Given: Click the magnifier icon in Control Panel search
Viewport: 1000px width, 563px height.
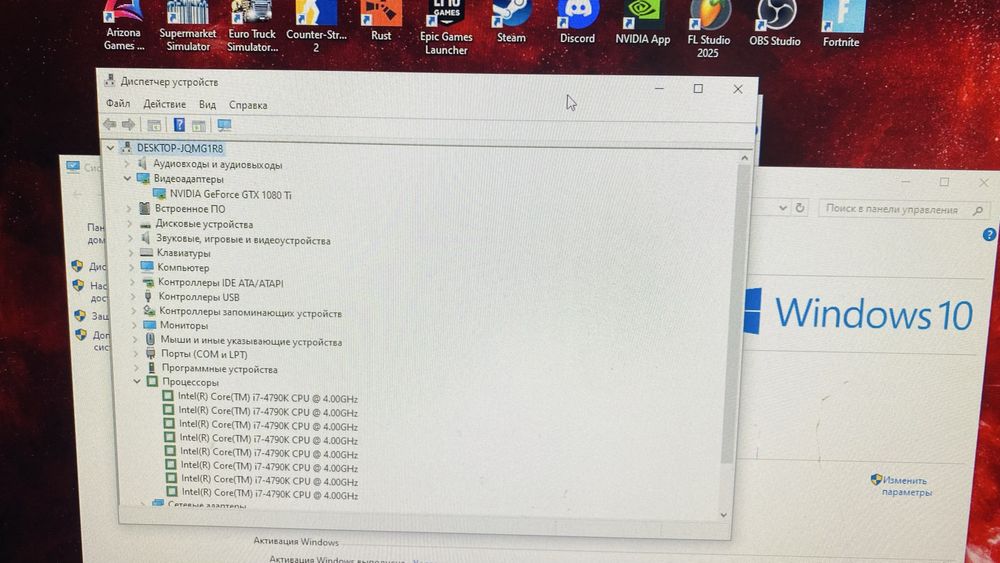Looking at the screenshot, I should point(978,210).
